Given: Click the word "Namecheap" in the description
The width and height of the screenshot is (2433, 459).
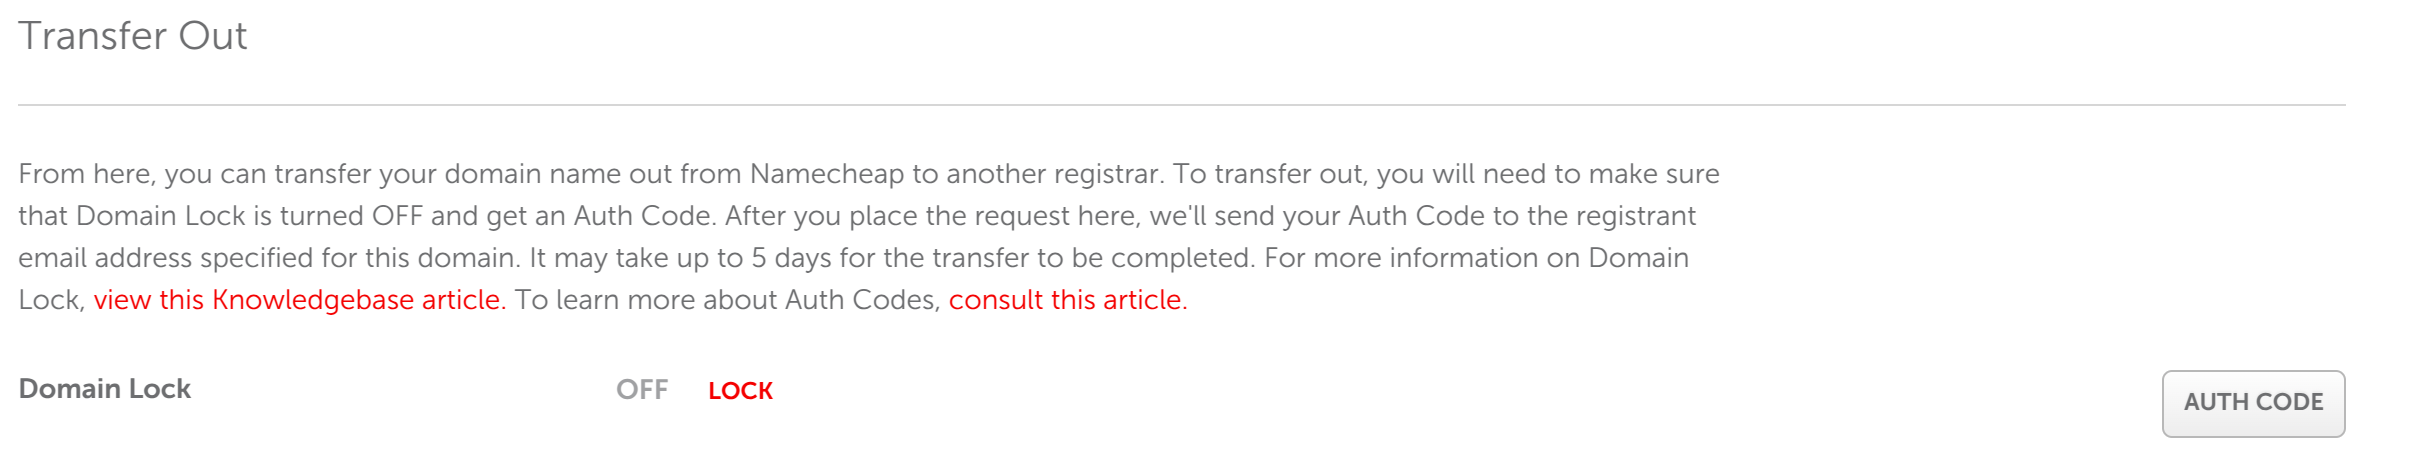Looking at the screenshot, I should 826,174.
